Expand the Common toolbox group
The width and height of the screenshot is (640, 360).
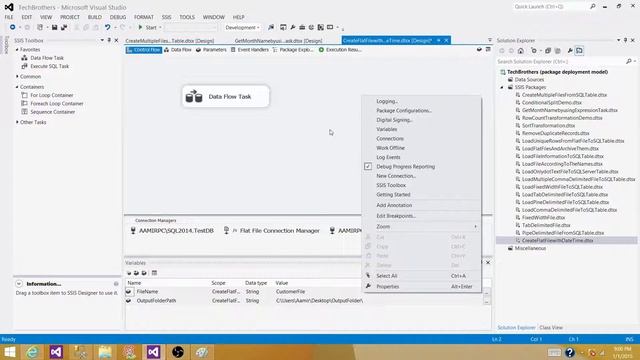tap(17, 76)
